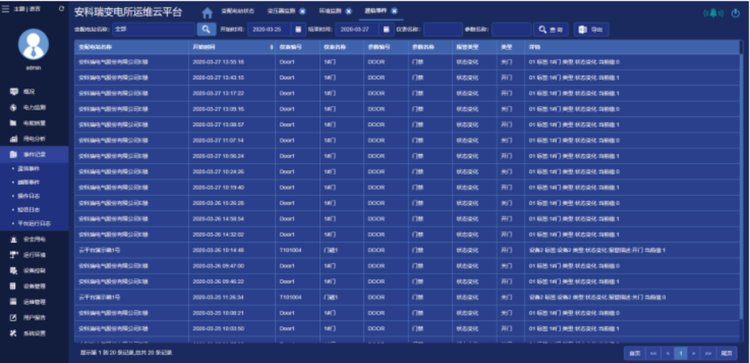Go to the last page in pagination
This screenshot has height=363, width=750.
726,353
